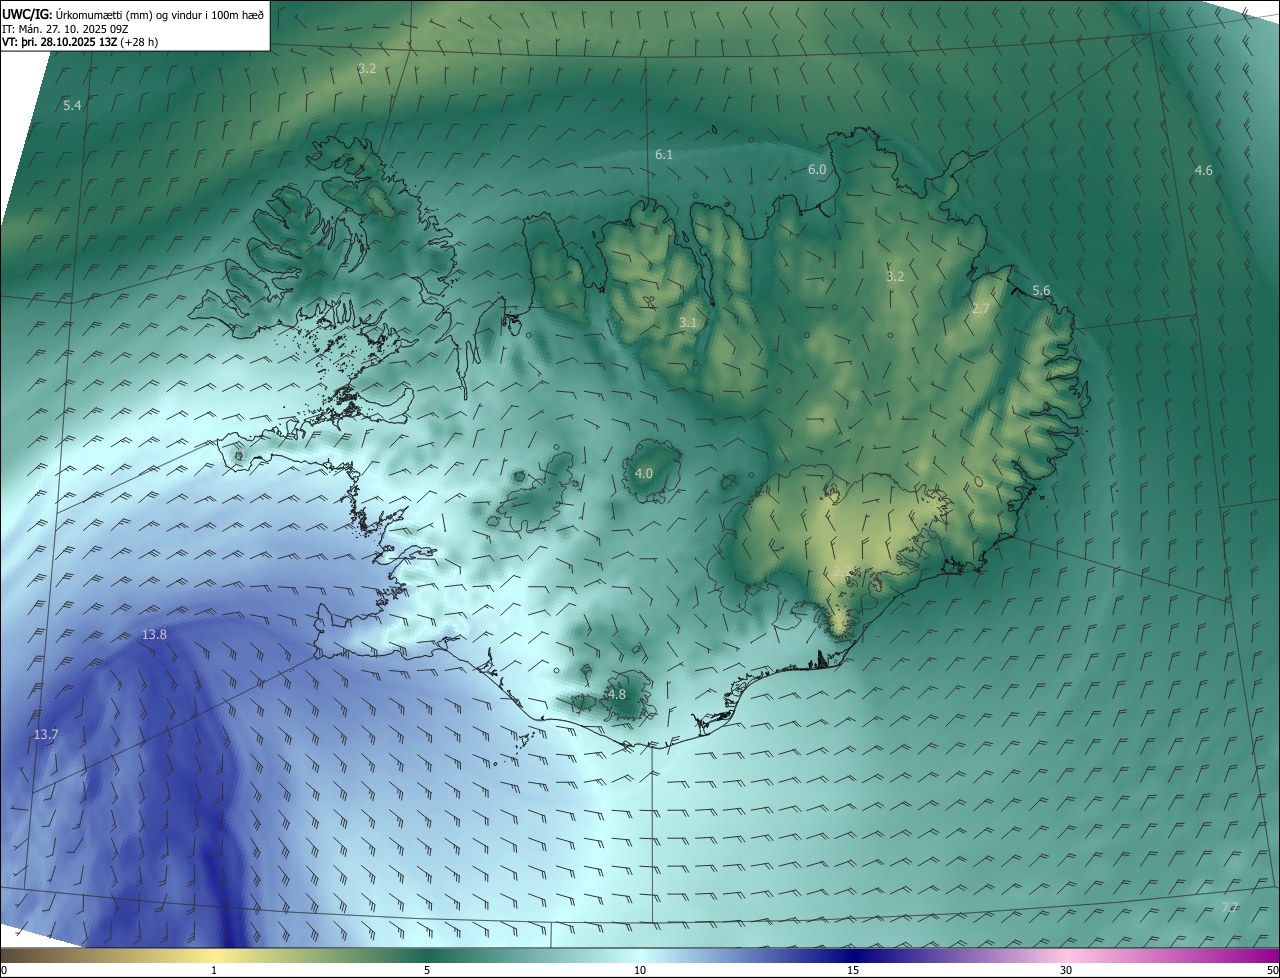Click the 5.4 precipitation value label
This screenshot has height=978, width=1280.
point(72,105)
